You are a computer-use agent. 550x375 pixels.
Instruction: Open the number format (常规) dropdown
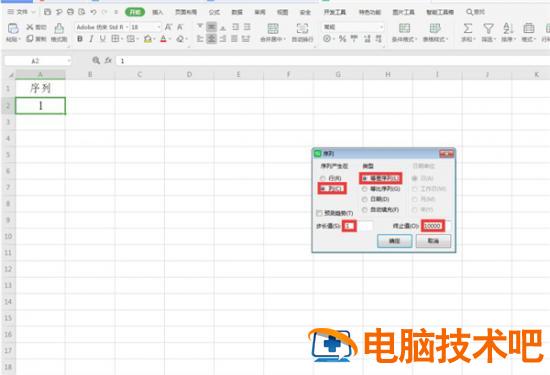[x=381, y=27]
